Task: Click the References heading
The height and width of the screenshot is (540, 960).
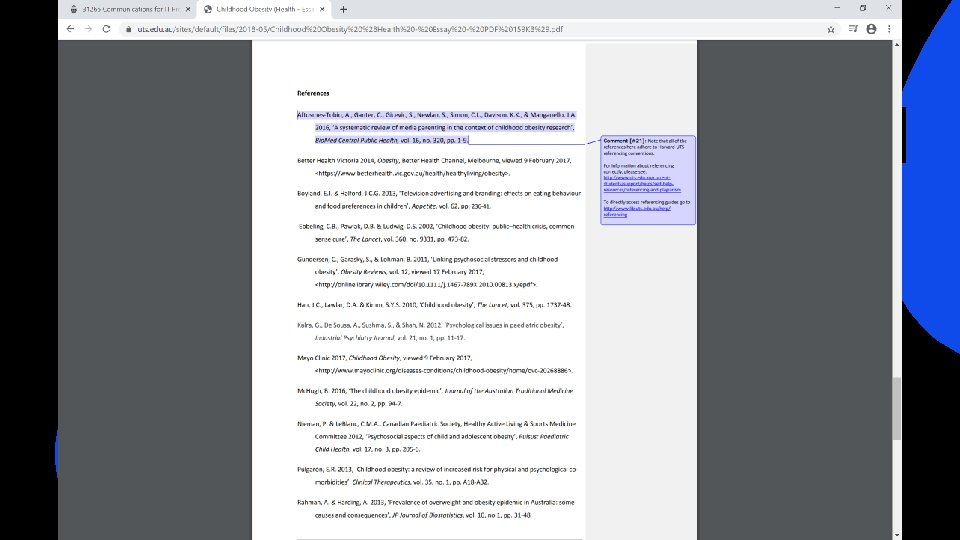Action: pyautogui.click(x=313, y=93)
